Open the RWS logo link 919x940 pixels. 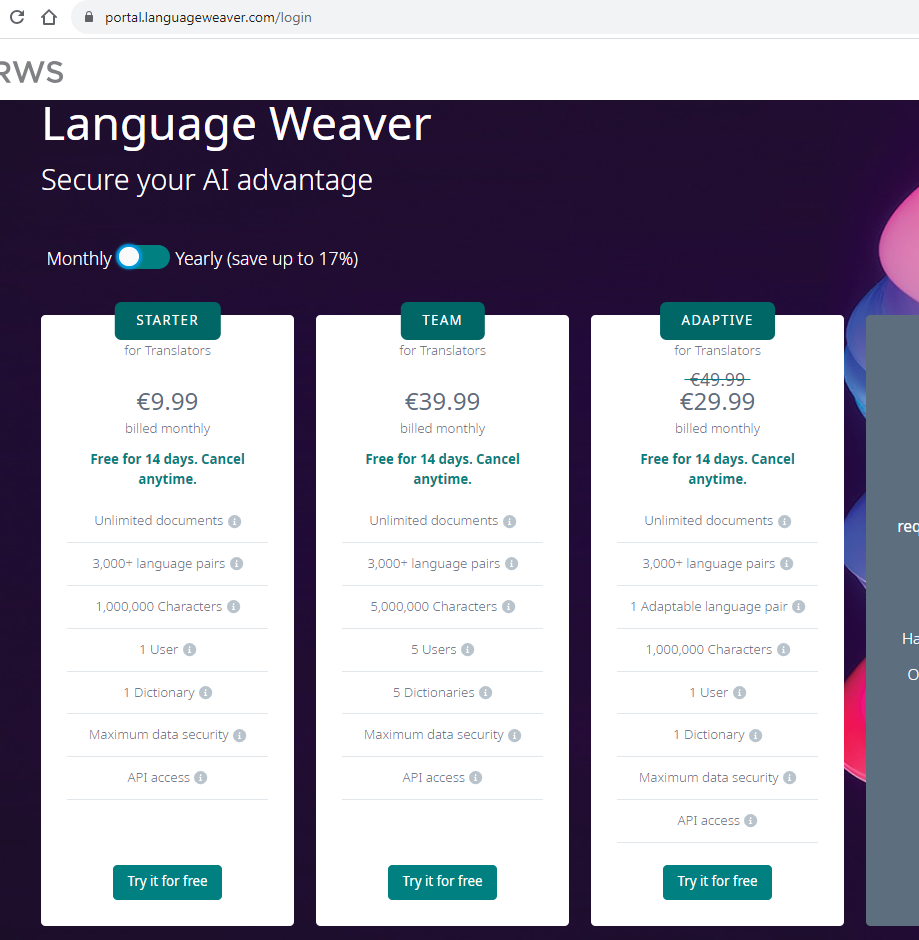click(x=31, y=73)
